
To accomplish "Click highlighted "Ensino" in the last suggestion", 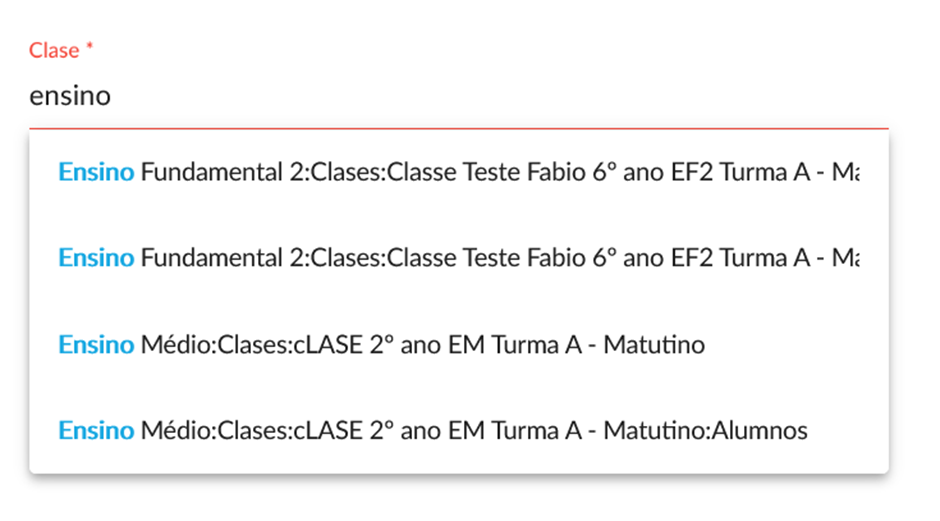I will (96, 431).
